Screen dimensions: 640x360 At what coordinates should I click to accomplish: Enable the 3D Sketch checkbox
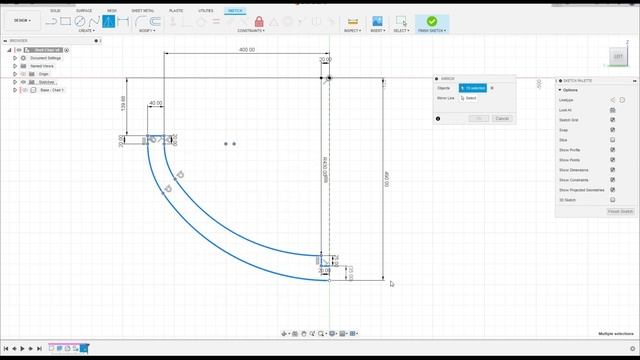pyautogui.click(x=613, y=200)
